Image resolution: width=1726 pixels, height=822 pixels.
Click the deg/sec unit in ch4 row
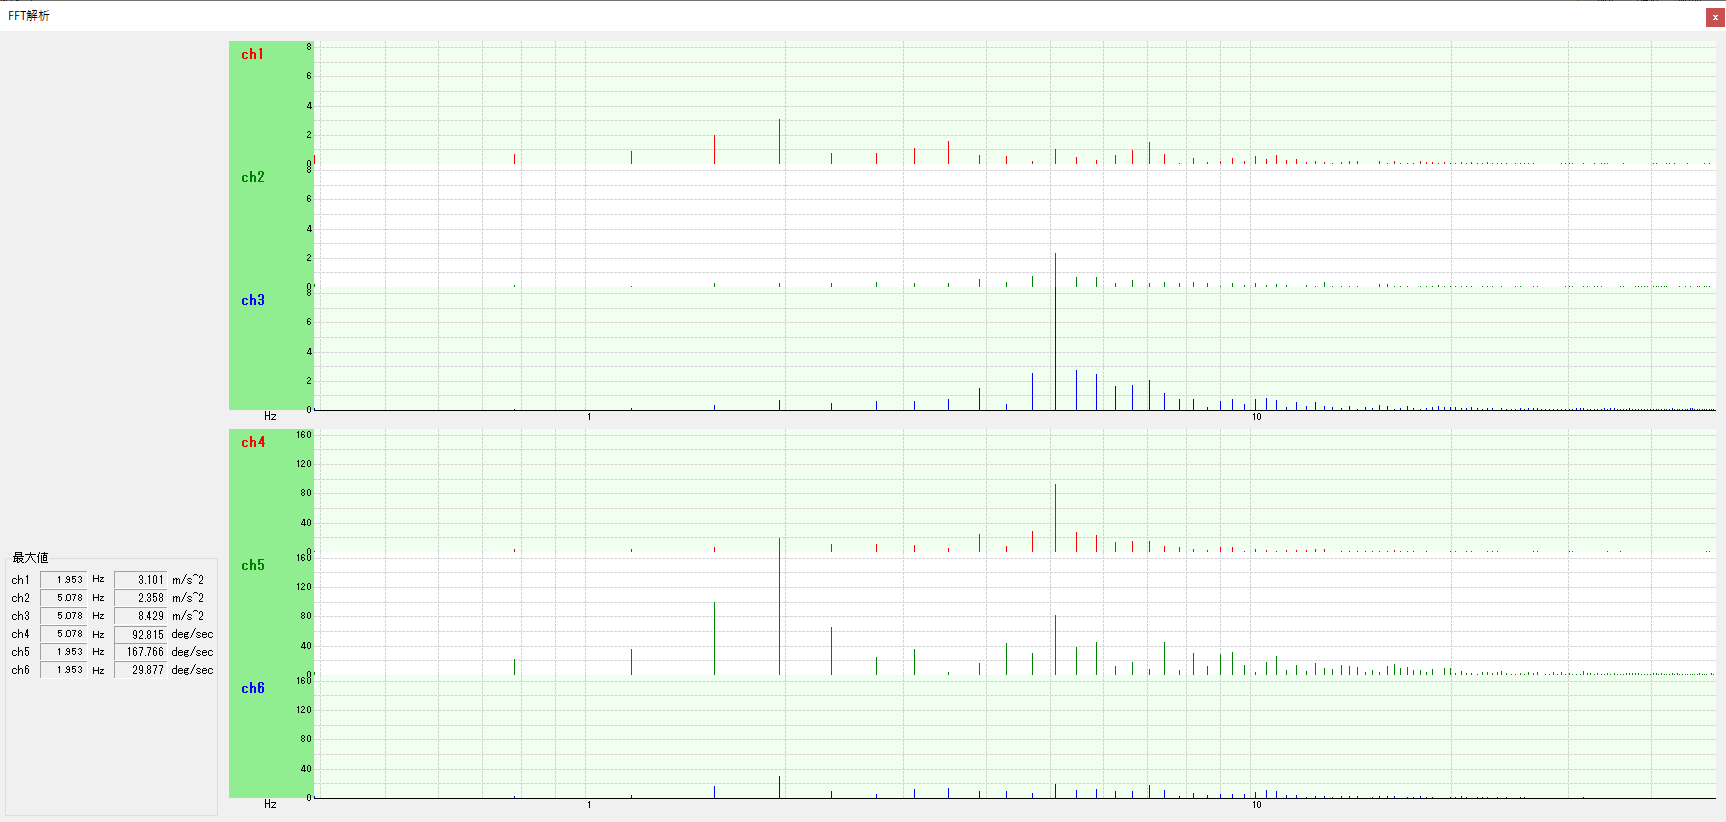[x=192, y=634]
